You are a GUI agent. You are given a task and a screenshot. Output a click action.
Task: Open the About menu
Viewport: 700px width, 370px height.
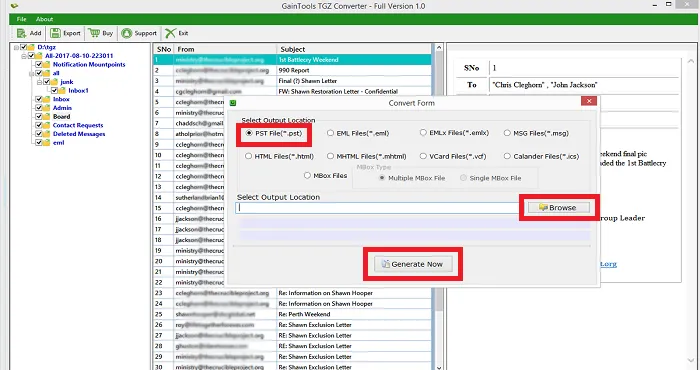pos(44,19)
